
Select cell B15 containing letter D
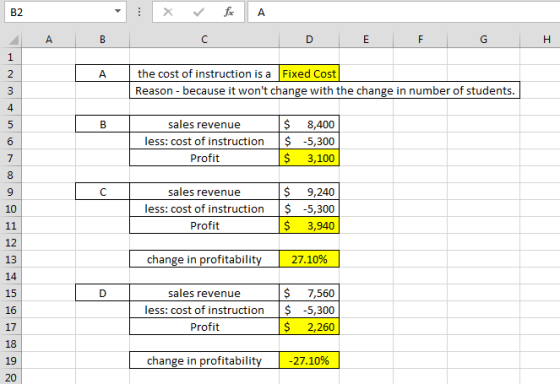point(102,293)
